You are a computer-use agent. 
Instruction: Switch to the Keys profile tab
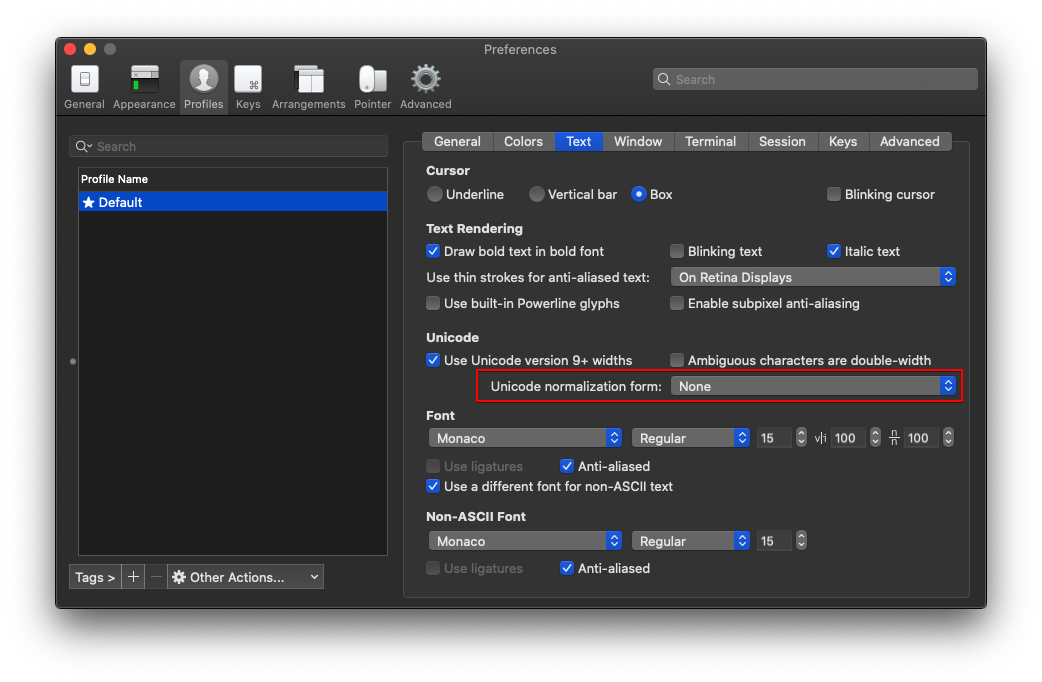(843, 142)
